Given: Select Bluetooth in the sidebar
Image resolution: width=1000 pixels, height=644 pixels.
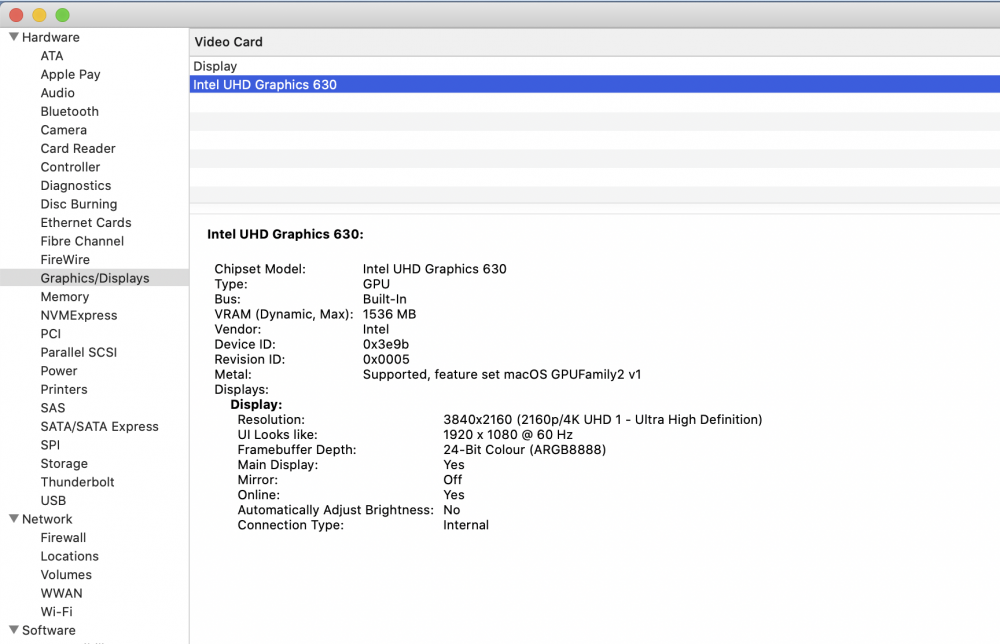Looking at the screenshot, I should 70,112.
